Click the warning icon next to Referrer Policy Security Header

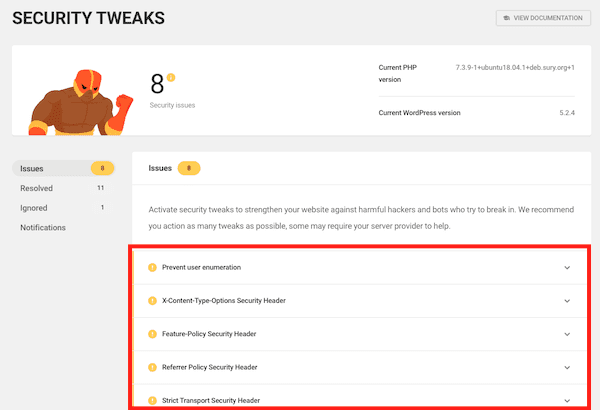(x=152, y=367)
